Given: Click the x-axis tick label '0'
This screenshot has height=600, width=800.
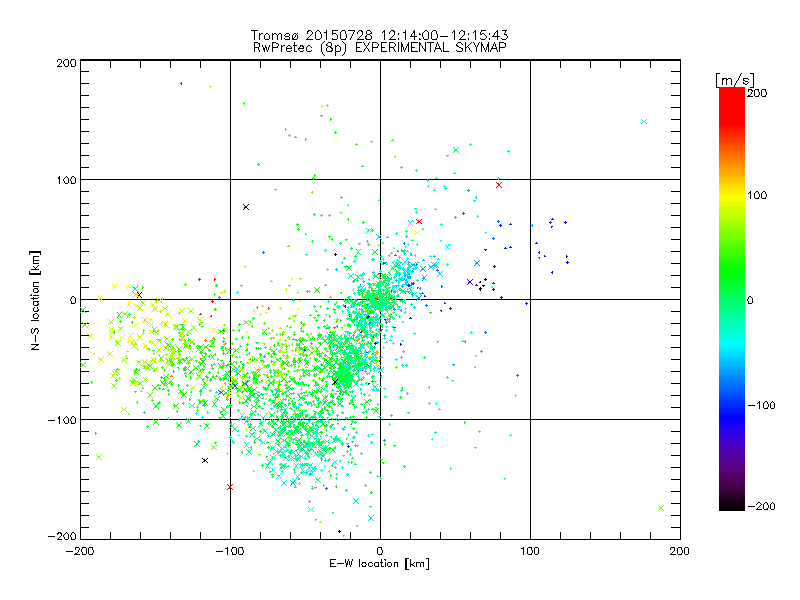Looking at the screenshot, I should [x=380, y=551].
